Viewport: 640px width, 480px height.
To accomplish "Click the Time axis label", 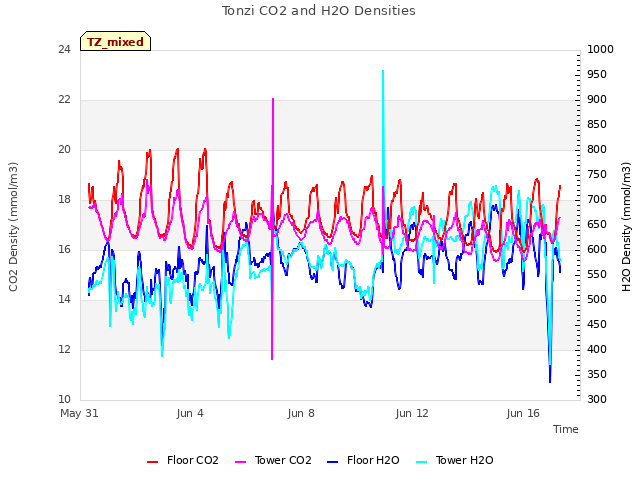I will coord(566,429).
